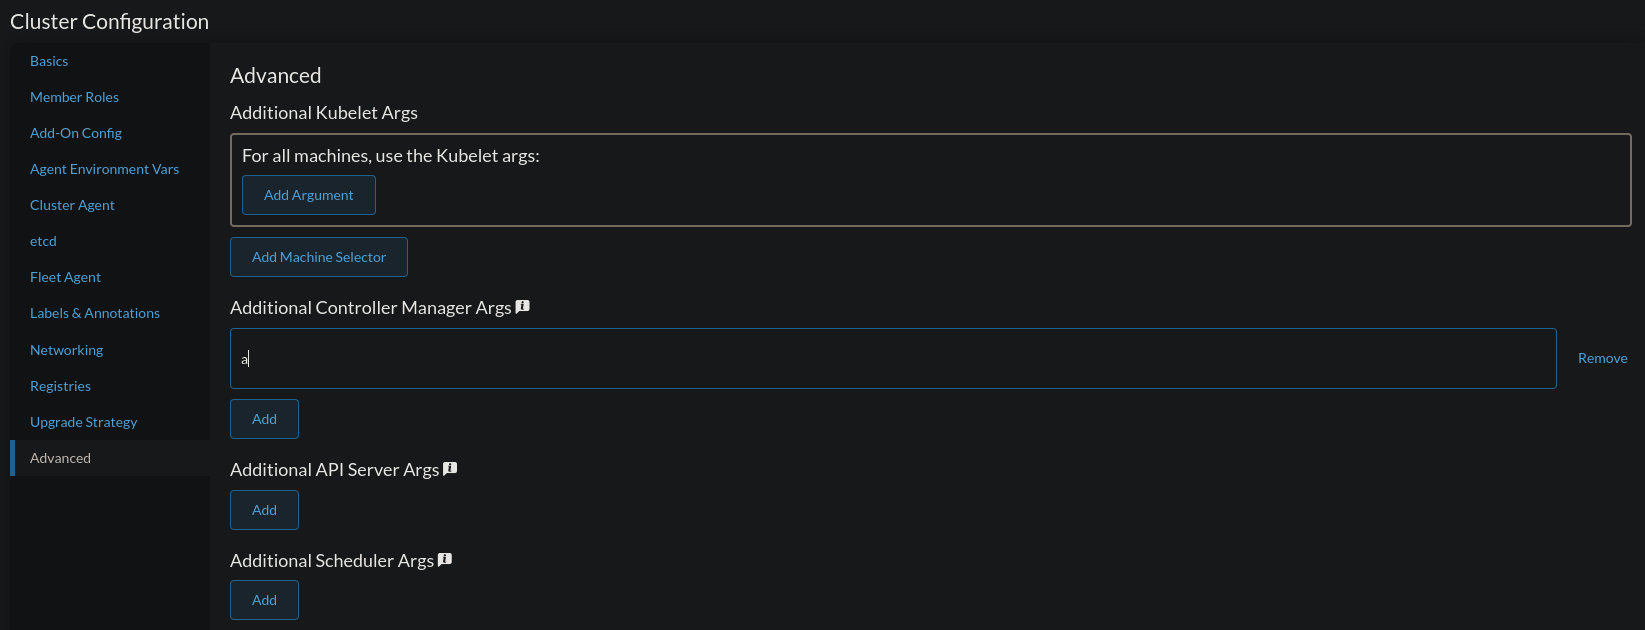
Task: Go to the Networking section
Action: (x=66, y=349)
